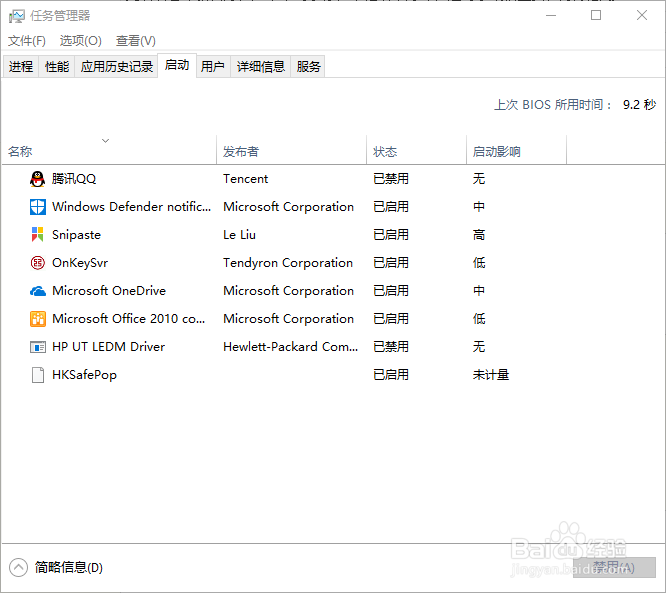Viewport: 666px width, 593px height.
Task: Select the Windows Defender notific... entry
Action: click(131, 207)
